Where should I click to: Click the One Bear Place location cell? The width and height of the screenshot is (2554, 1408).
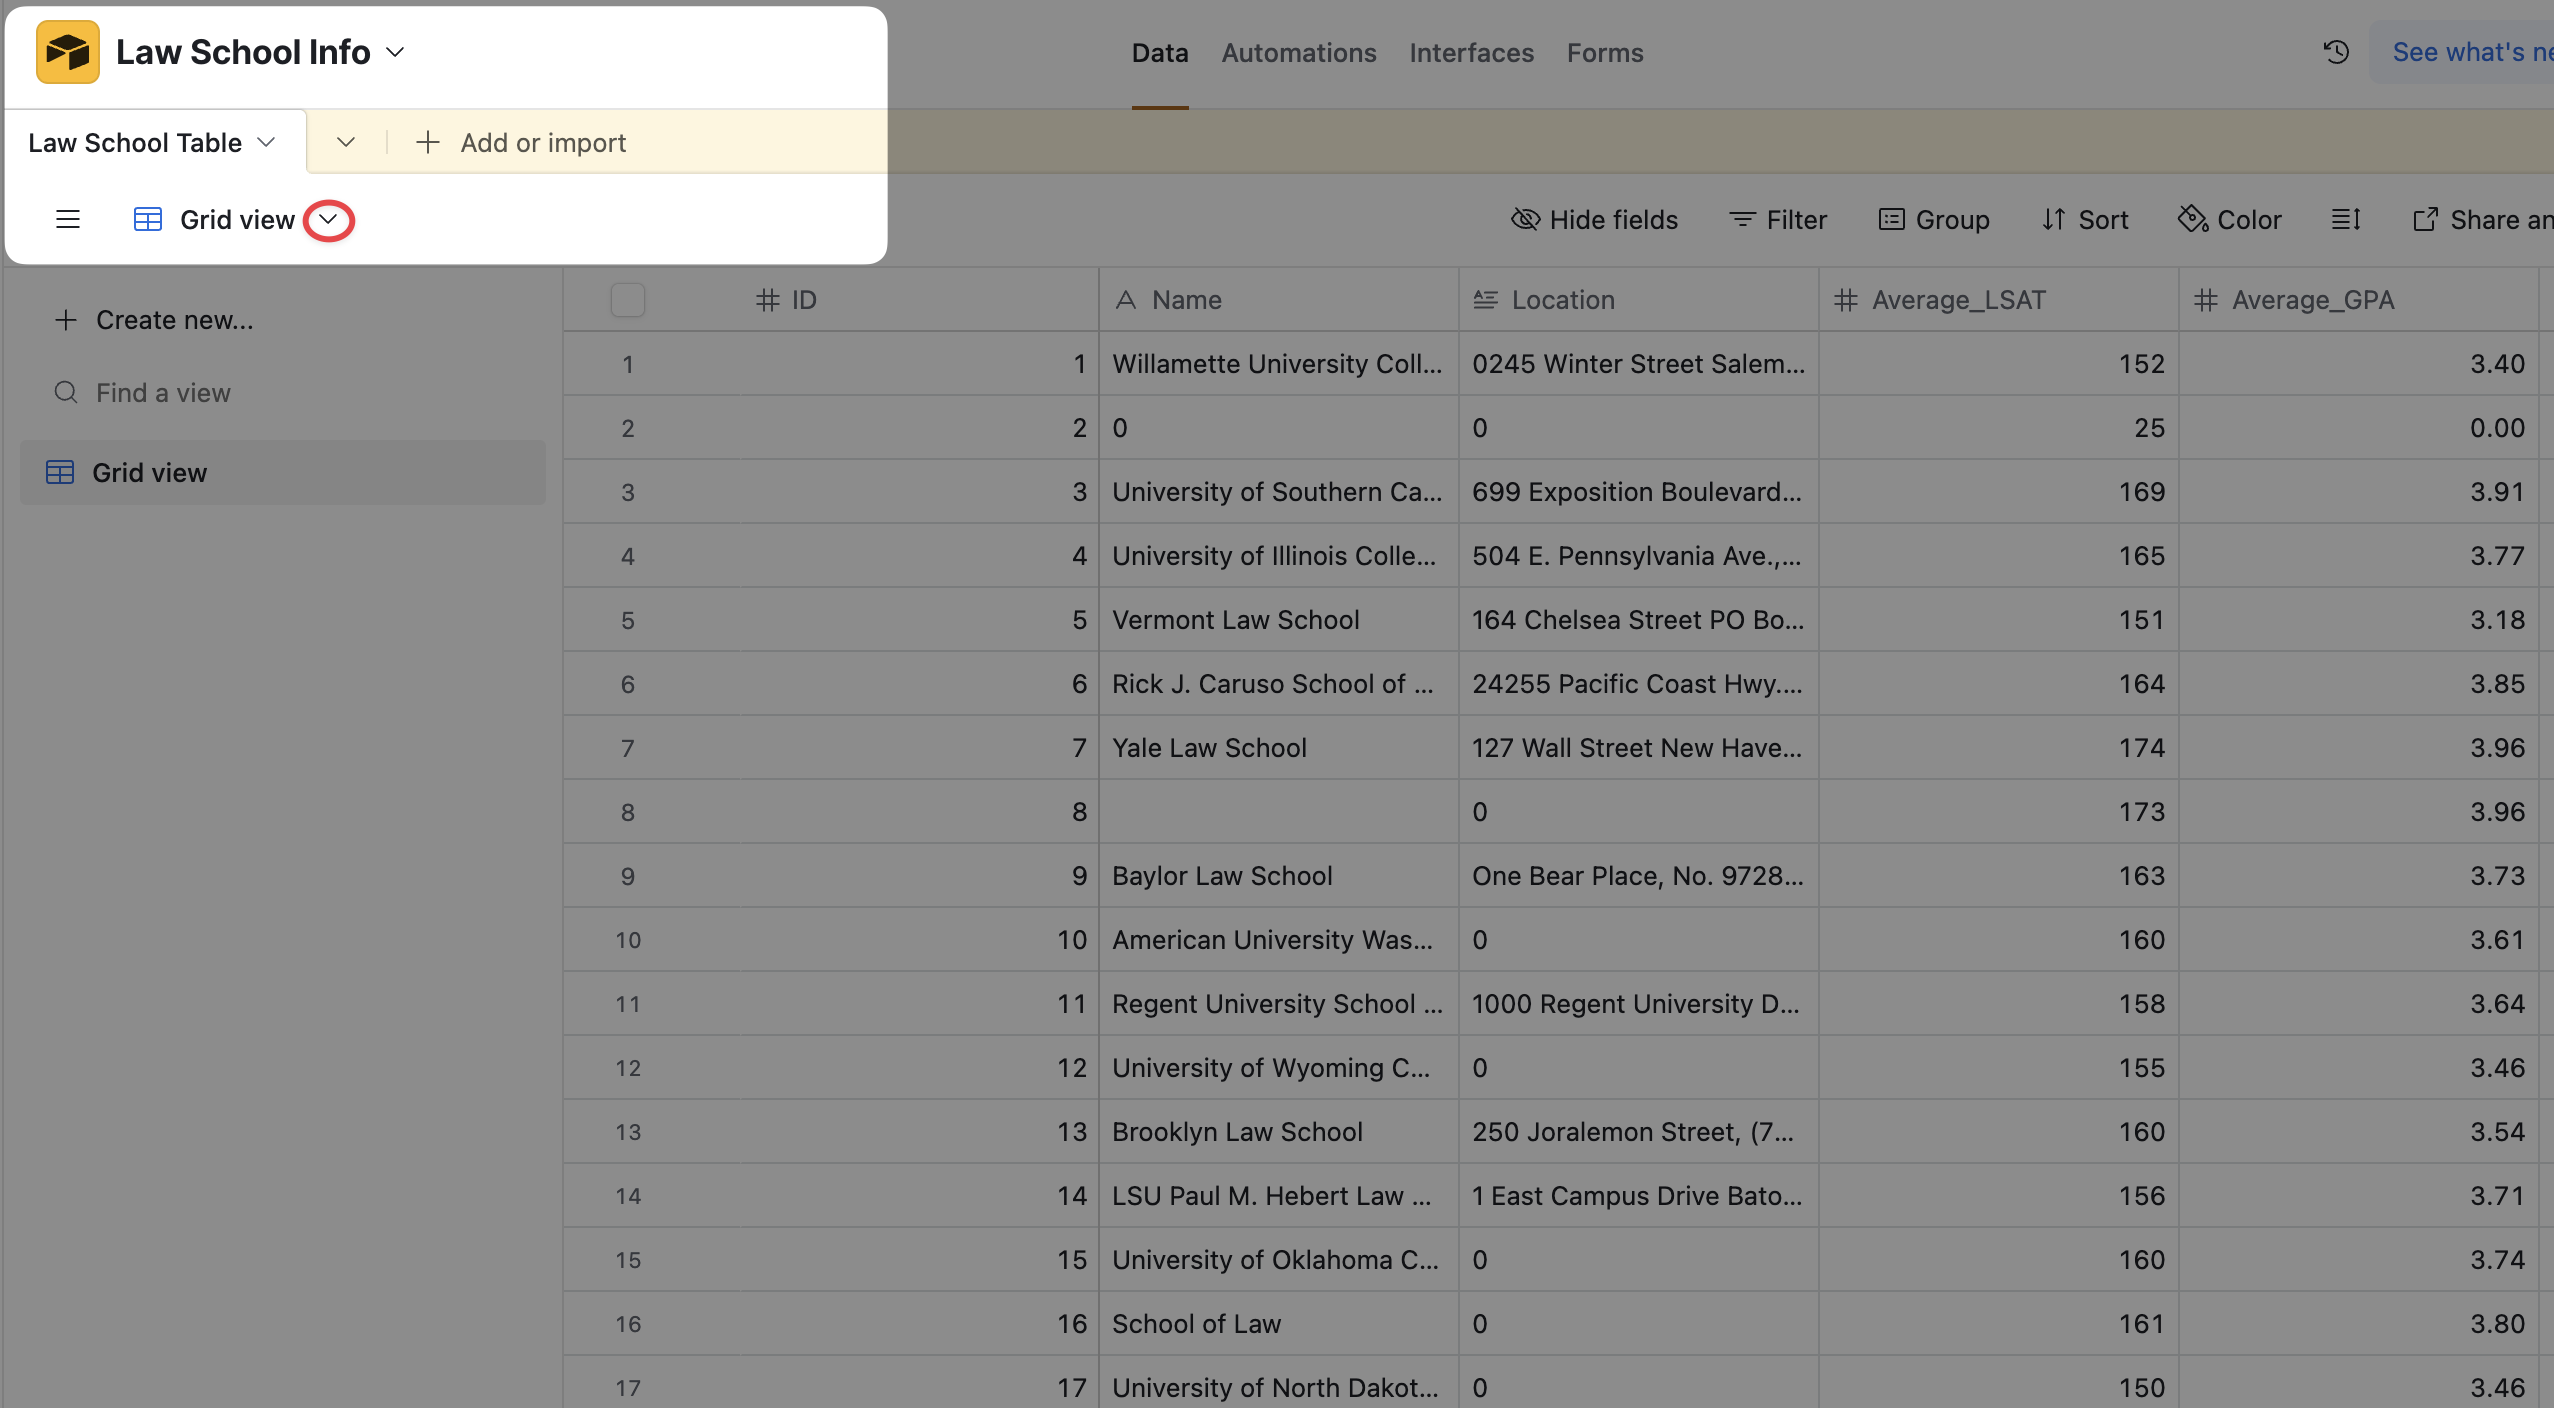tap(1639, 875)
